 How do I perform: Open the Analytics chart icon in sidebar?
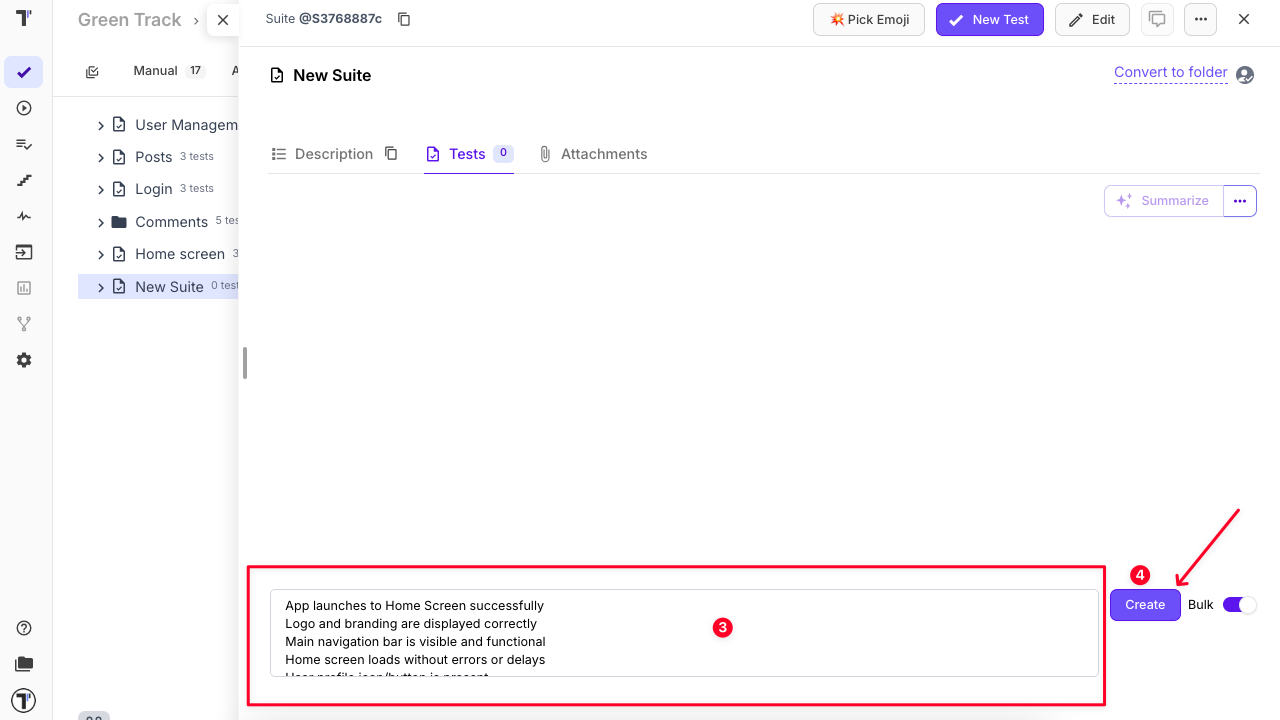click(x=24, y=288)
